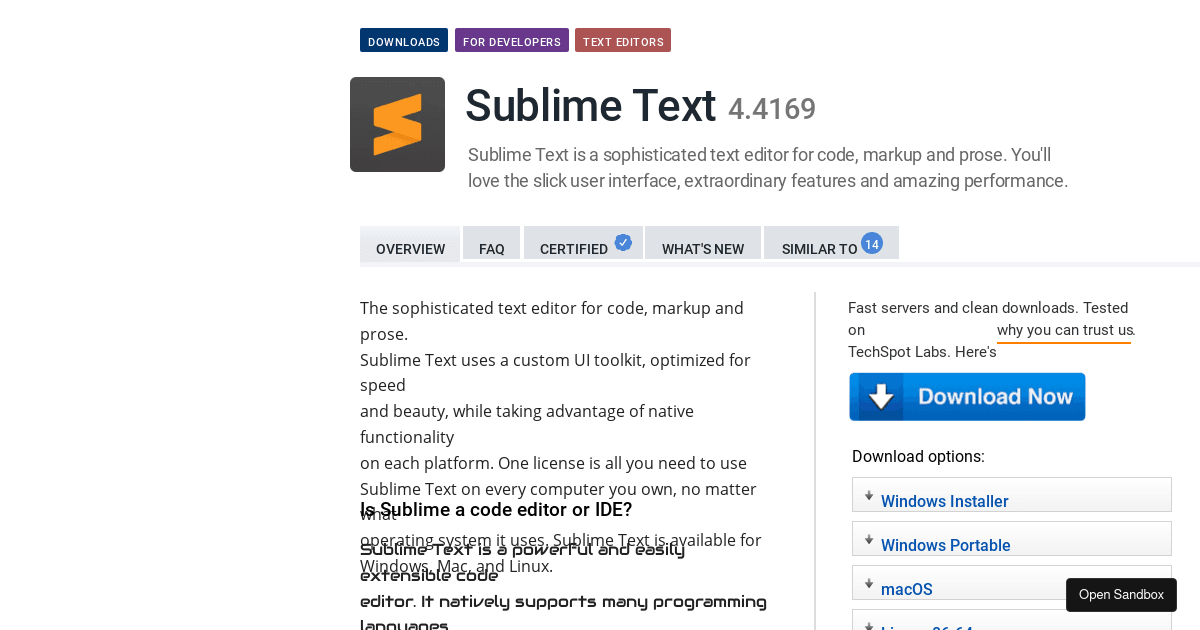
Task: Click the arrow icon beside macOS
Action: tap(869, 584)
